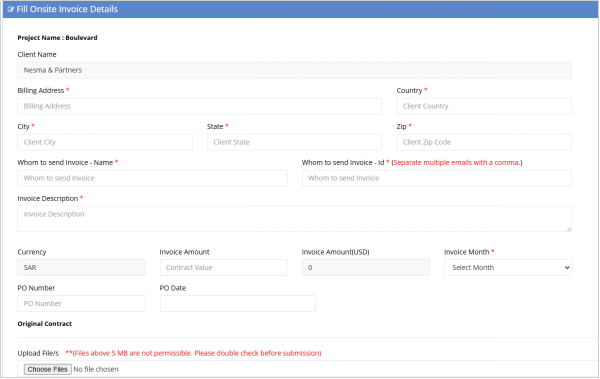Click the Client Name field showing Nesma & Partners

point(294,70)
